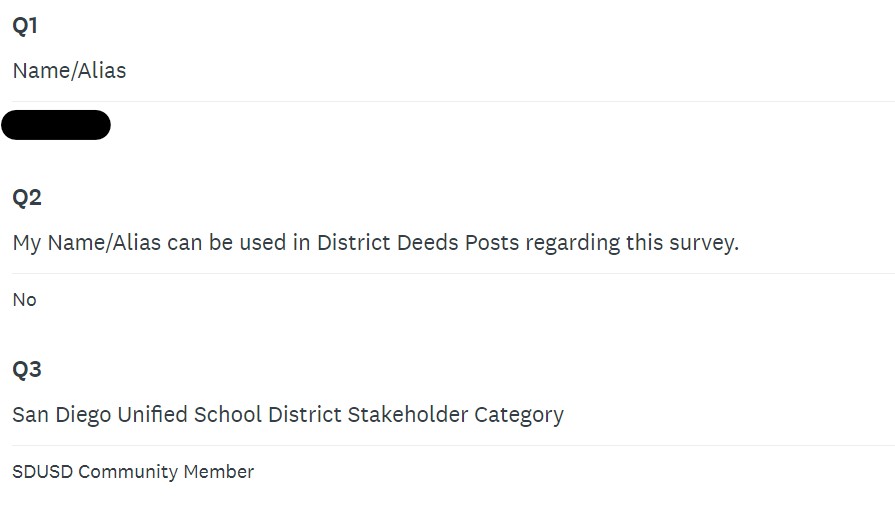Click the divider line above the "No" answer
Image resolution: width=895 pixels, height=508 pixels.
pos(450,273)
